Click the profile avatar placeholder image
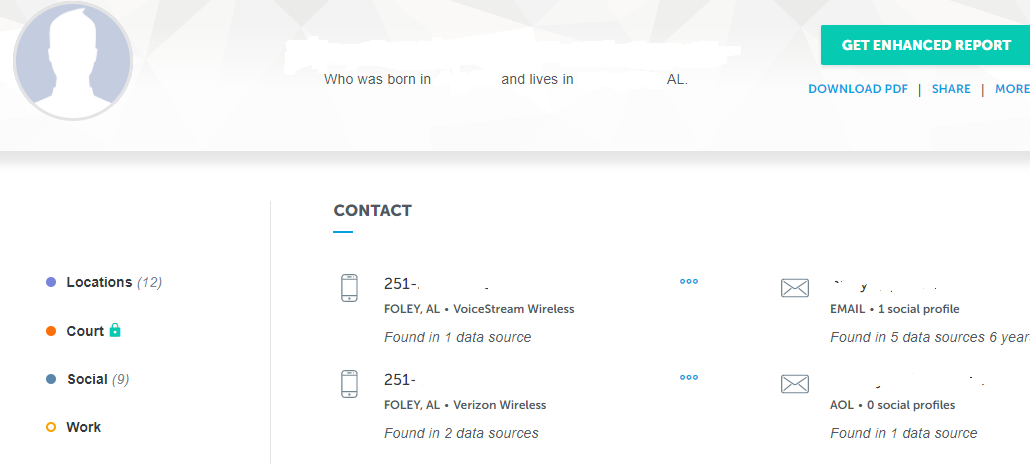This screenshot has width=1030, height=464. pos(73,59)
